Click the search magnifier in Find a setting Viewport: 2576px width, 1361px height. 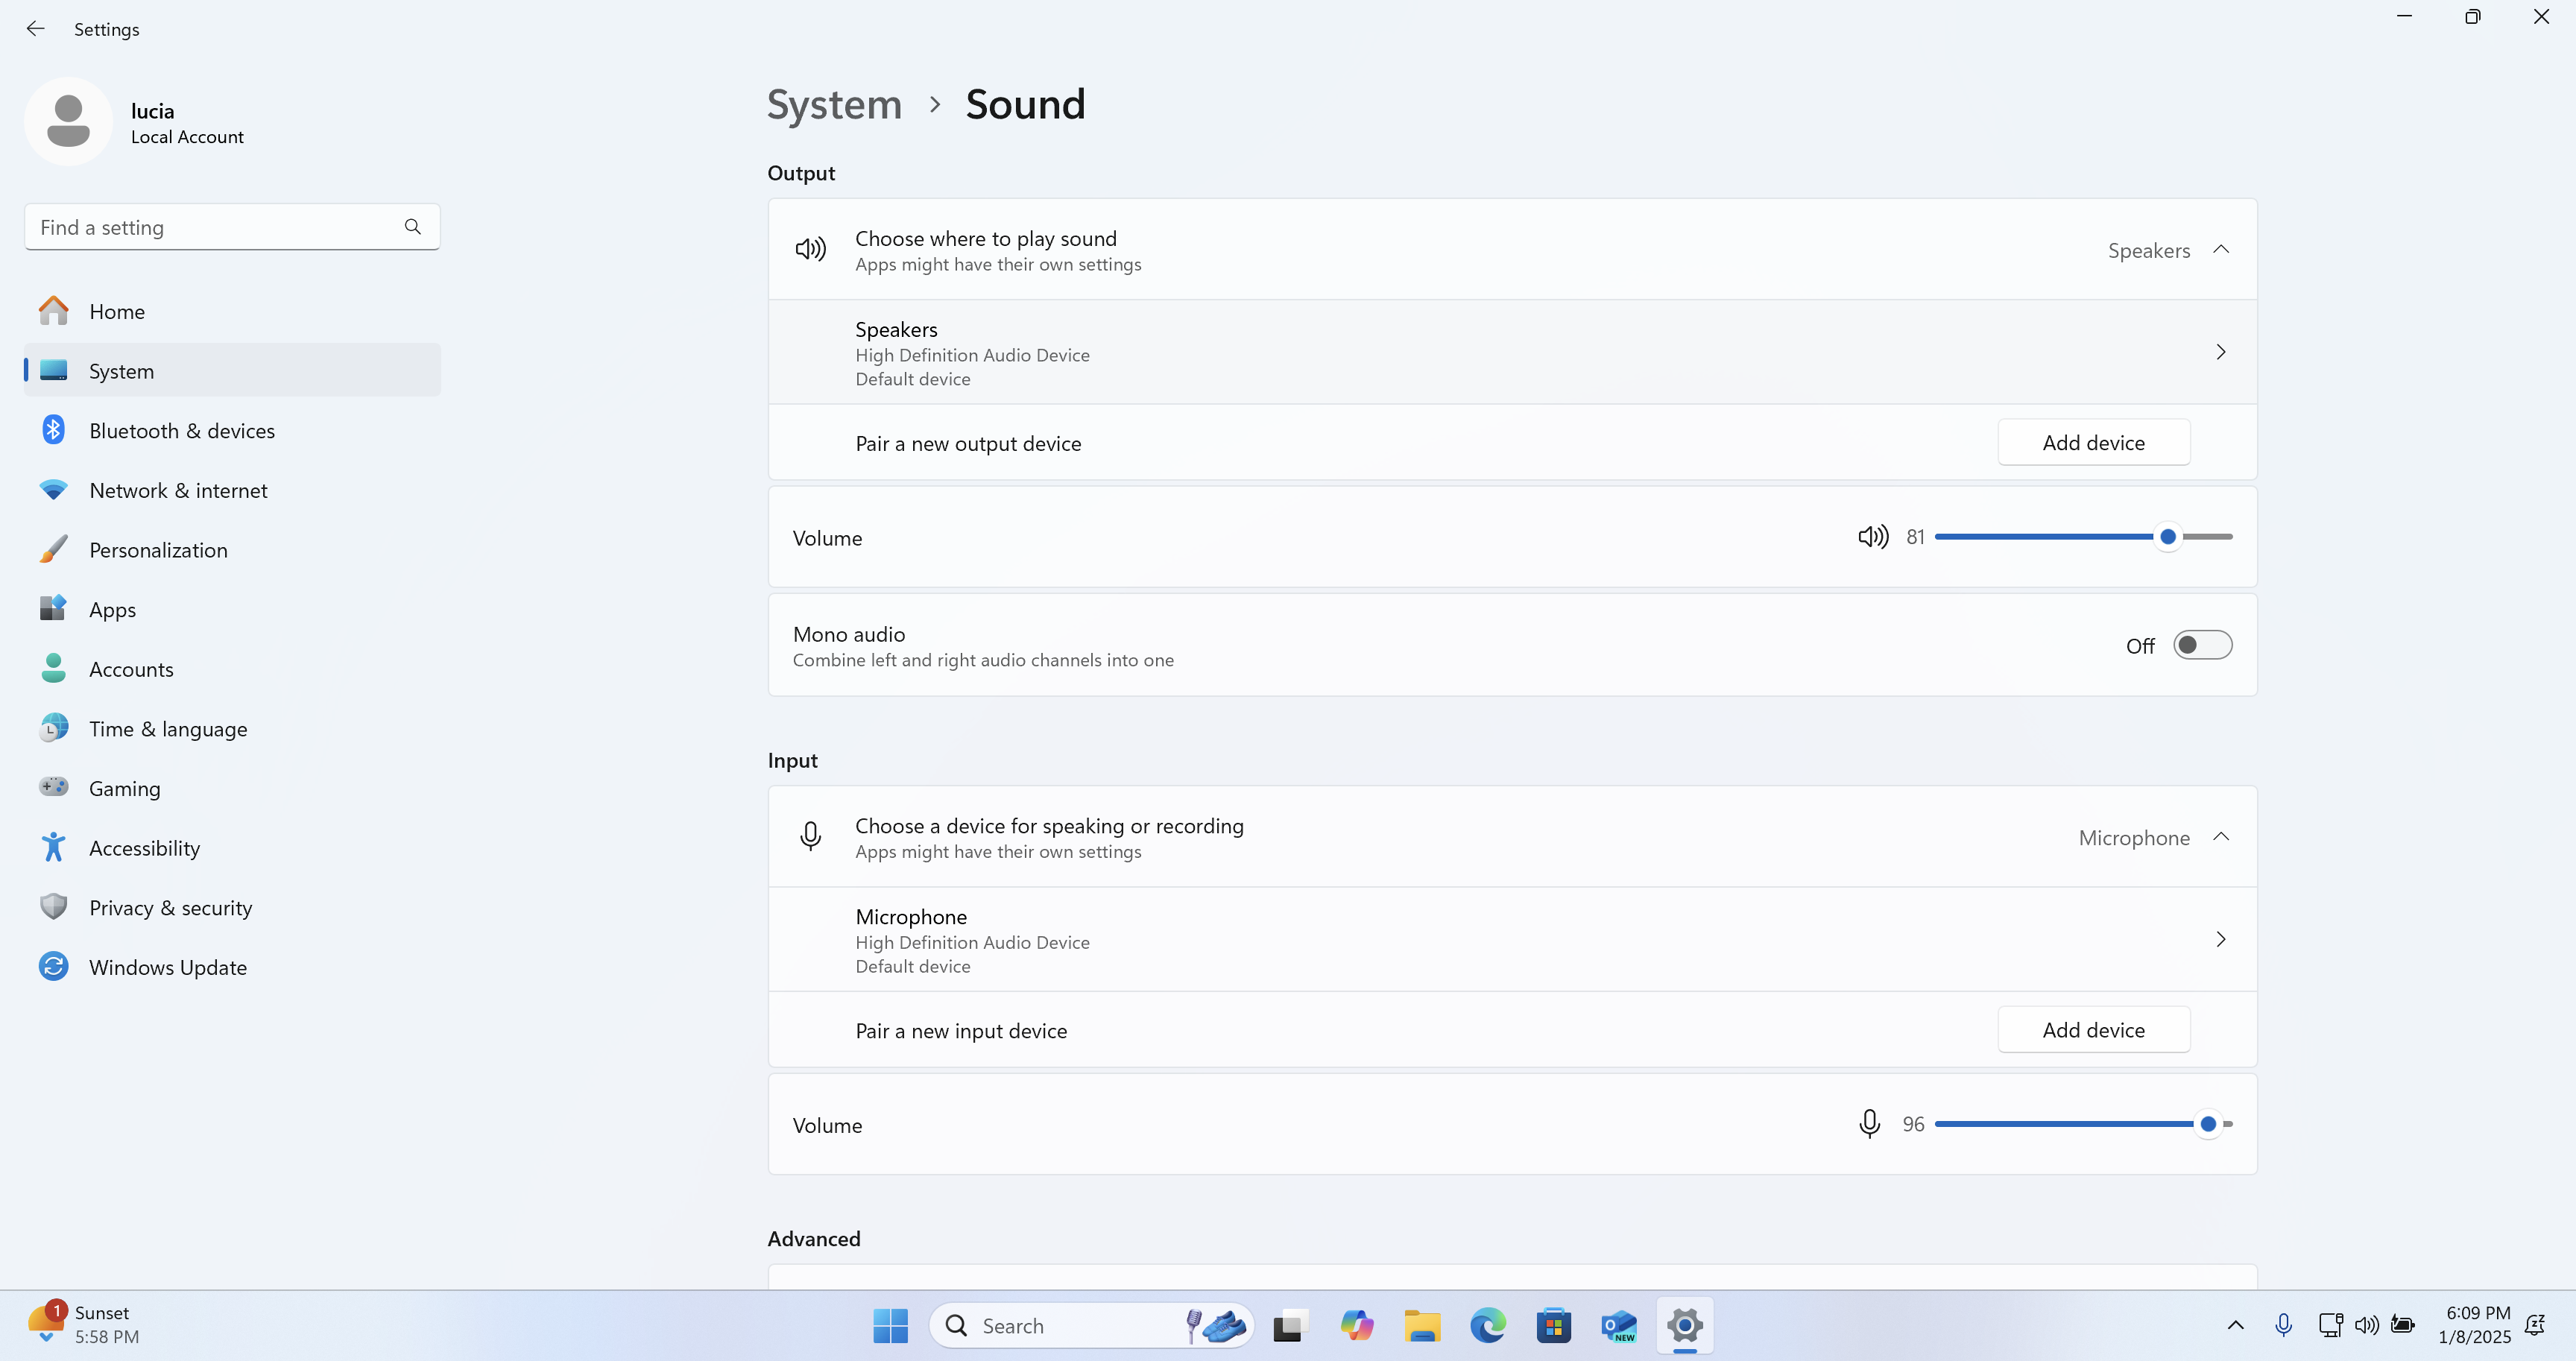point(412,227)
